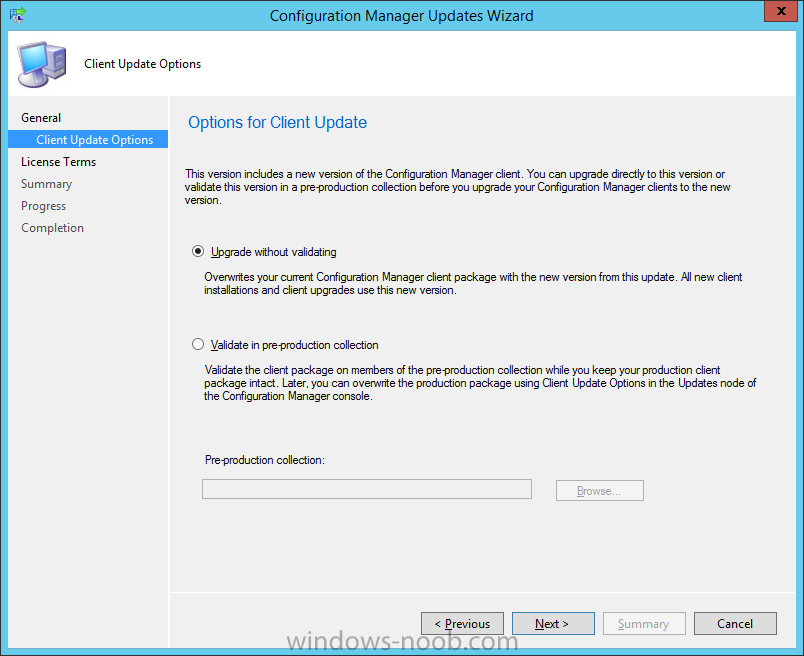The image size is (804, 656).
Task: Click the Next button
Action: click(553, 624)
